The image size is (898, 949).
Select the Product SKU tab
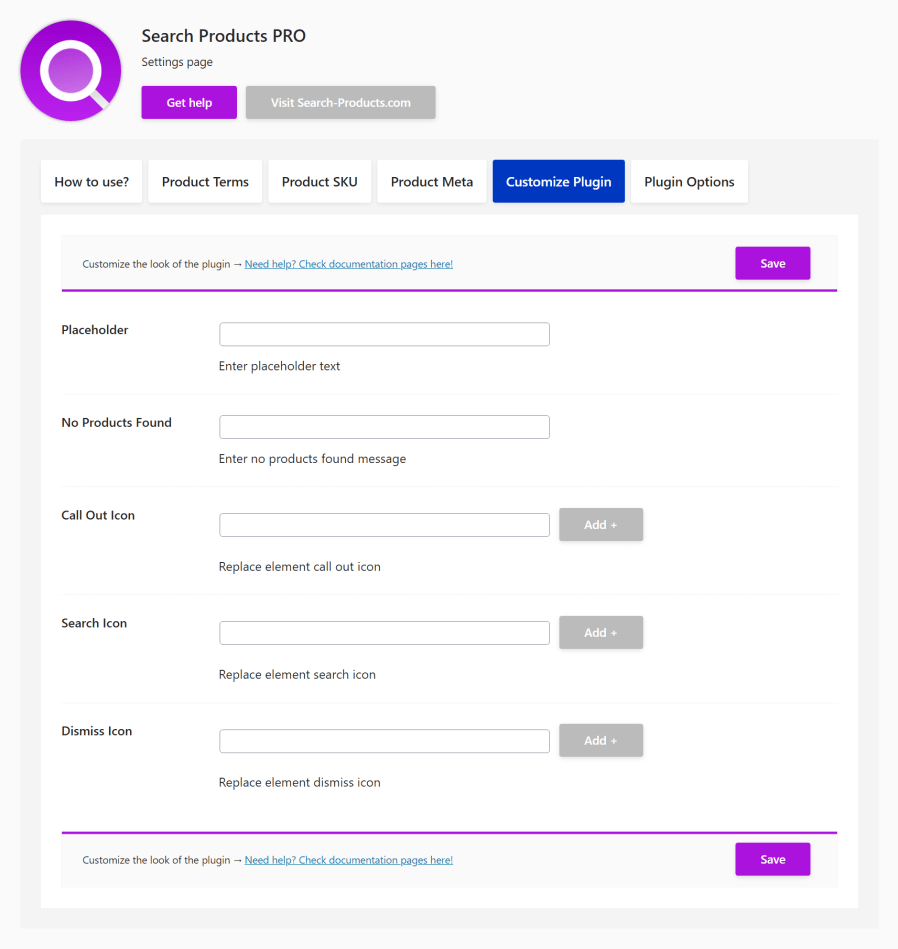[320, 182]
